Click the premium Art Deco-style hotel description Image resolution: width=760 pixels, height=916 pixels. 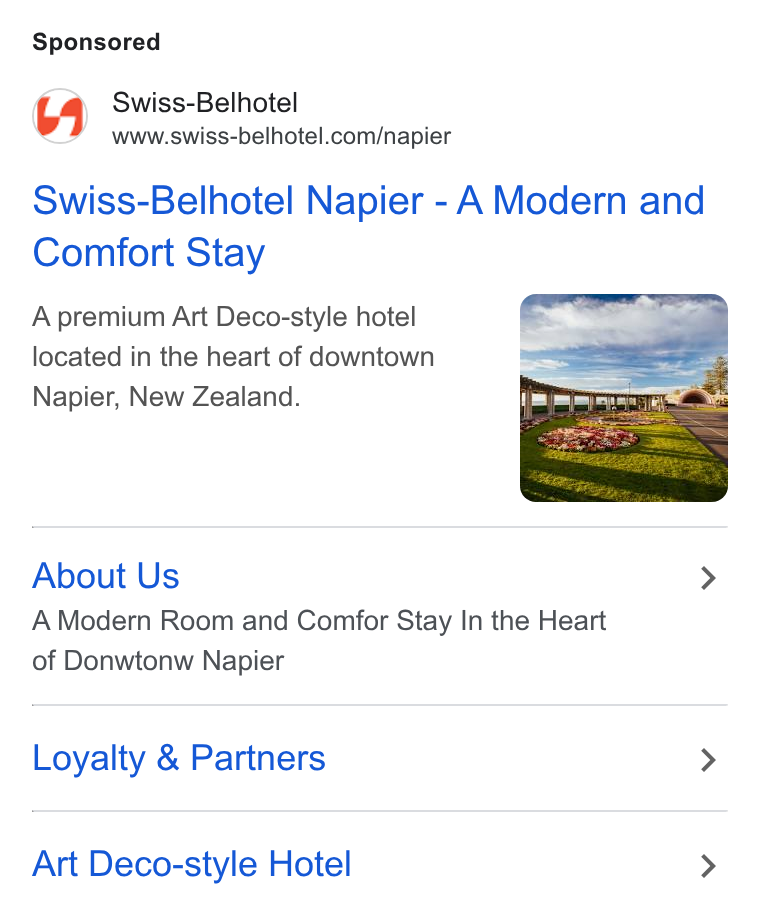coord(233,357)
